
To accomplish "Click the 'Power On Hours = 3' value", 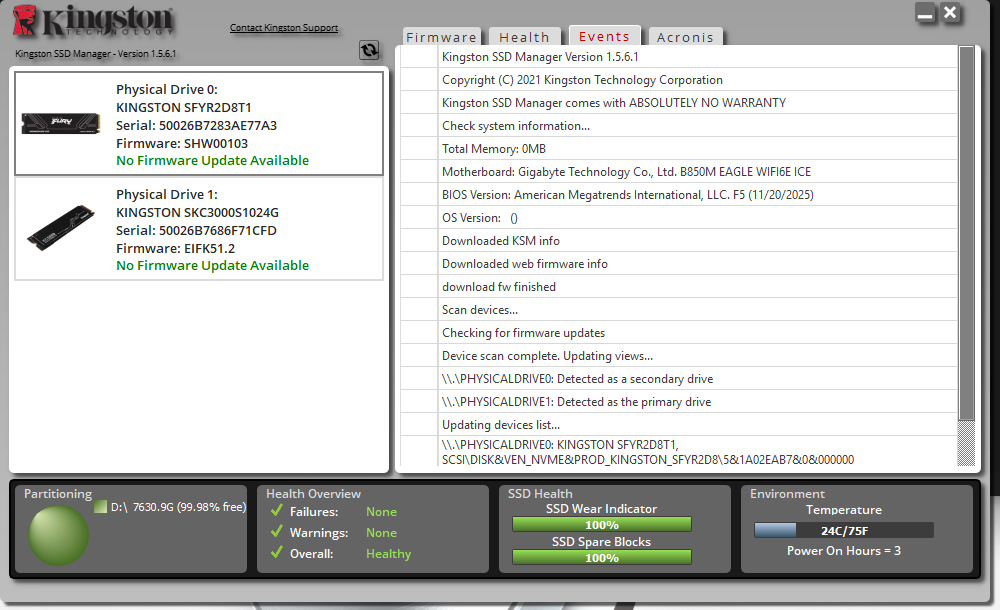I will point(844,551).
